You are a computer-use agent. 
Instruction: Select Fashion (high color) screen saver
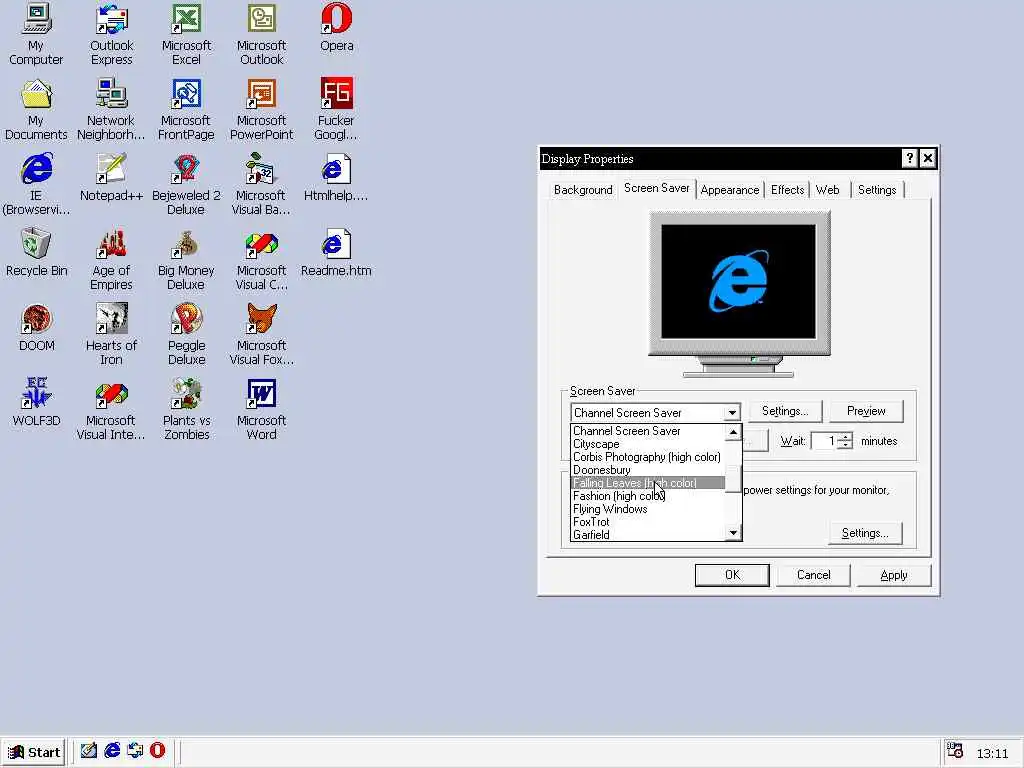[x=647, y=496]
